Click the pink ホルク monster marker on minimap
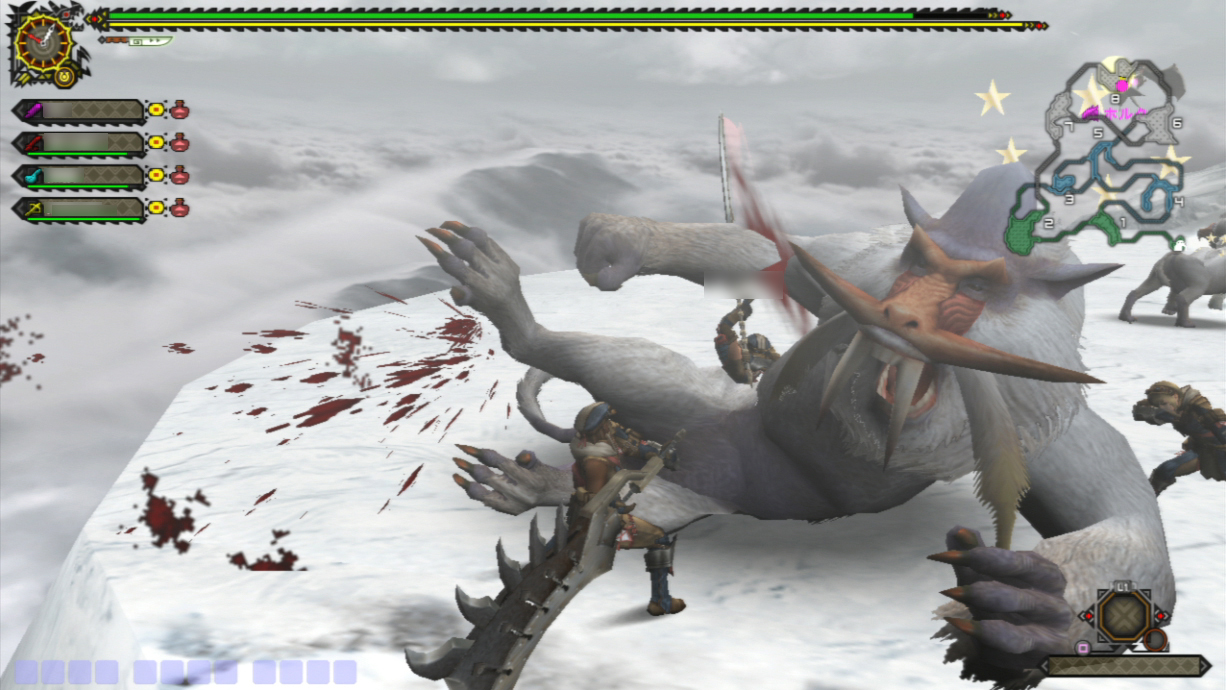The image size is (1226, 690). point(1091,114)
